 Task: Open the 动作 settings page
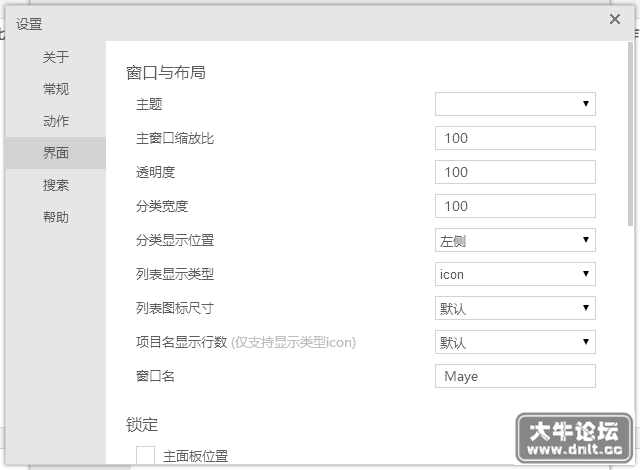point(56,121)
